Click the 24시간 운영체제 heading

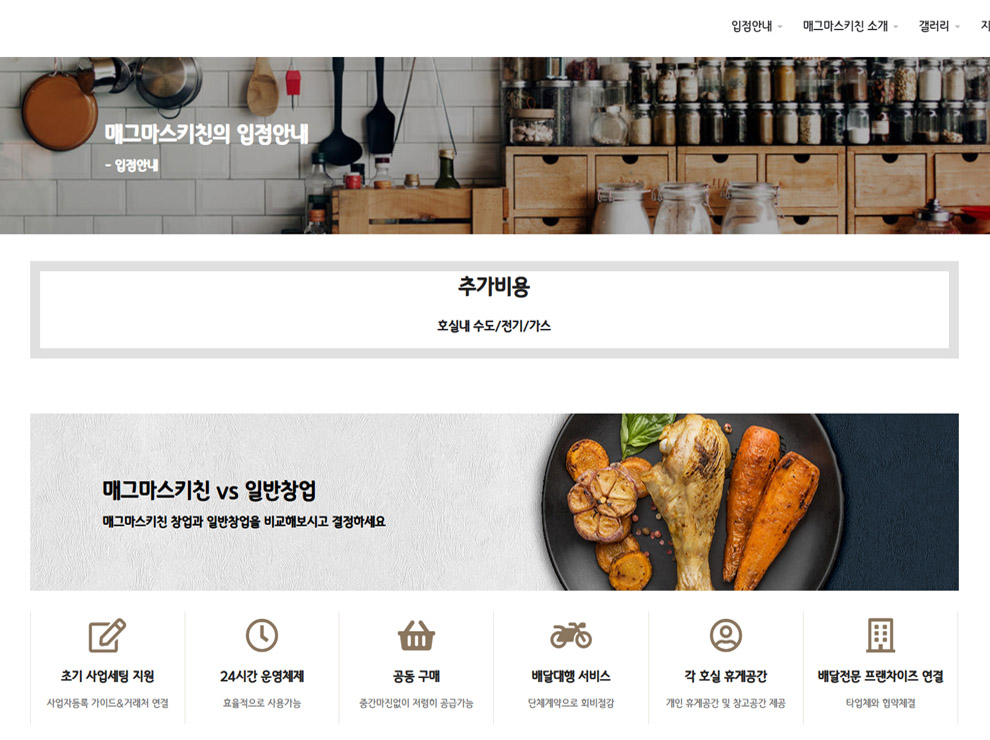coord(262,676)
